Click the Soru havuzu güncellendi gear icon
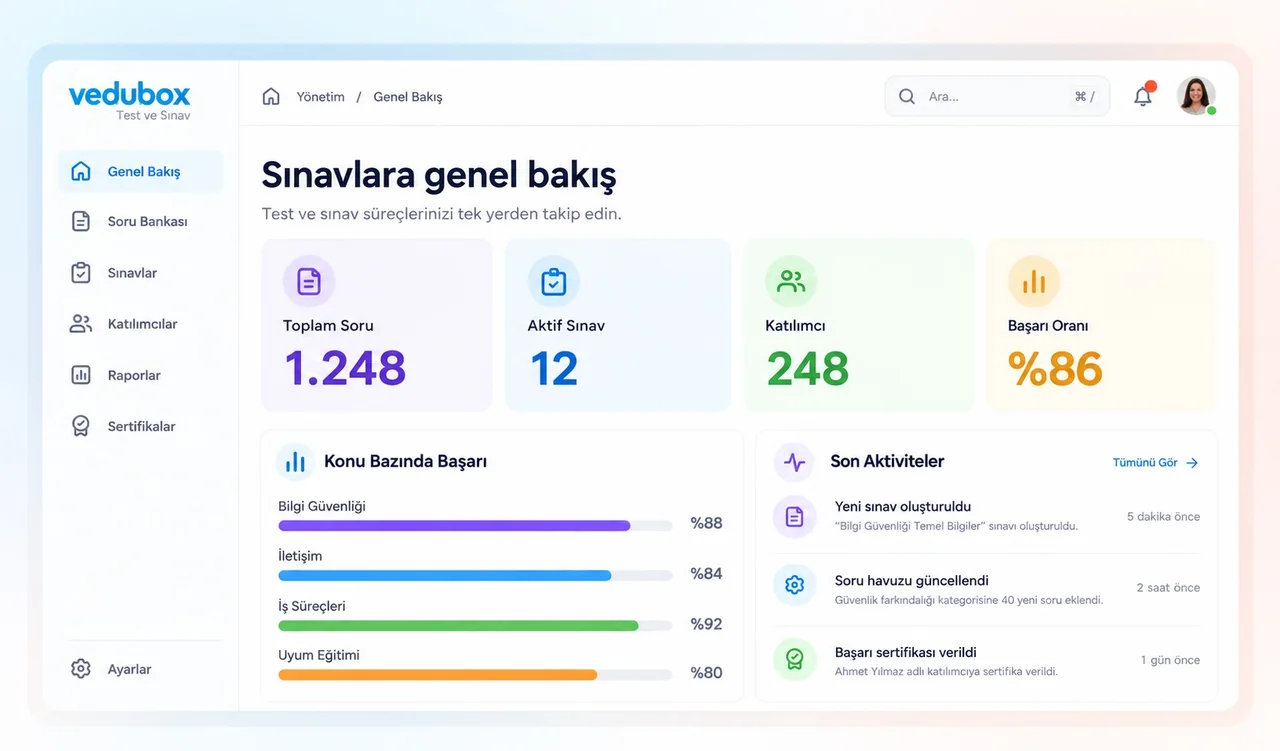Screen dimensions: 1280x751 [795, 585]
